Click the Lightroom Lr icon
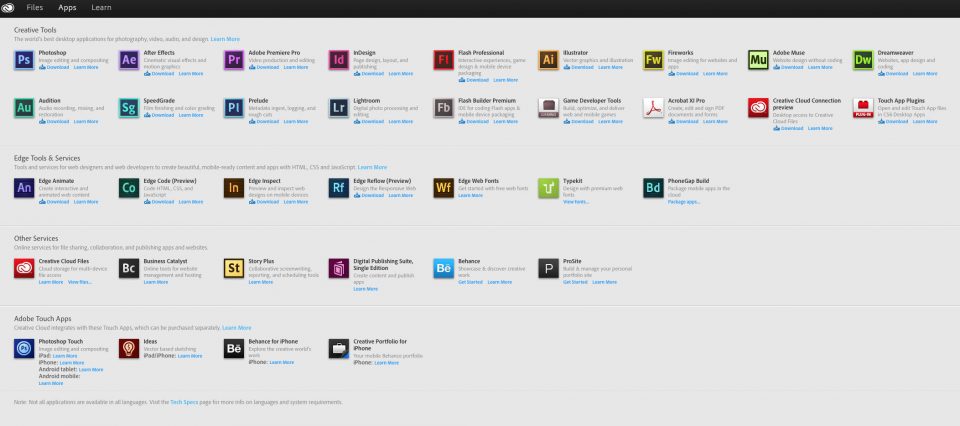960x426 pixels. click(339, 108)
